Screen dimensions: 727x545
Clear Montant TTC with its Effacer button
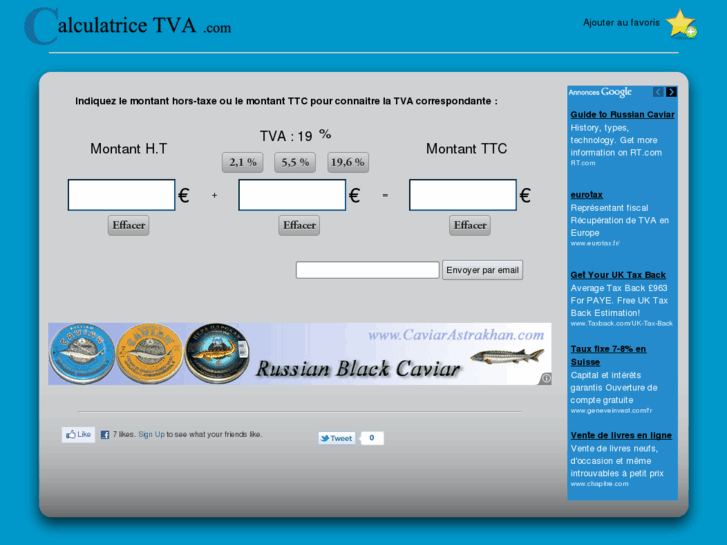point(470,225)
